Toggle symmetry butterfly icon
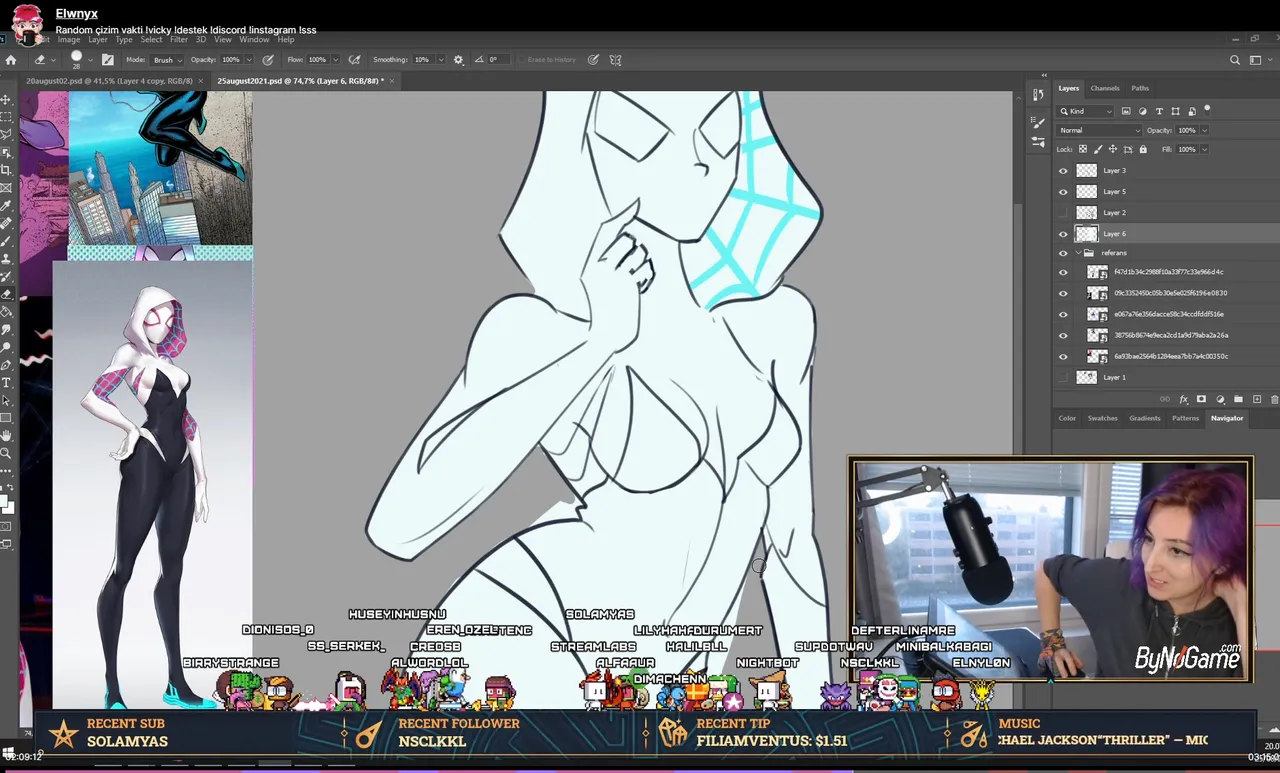 [x=615, y=60]
